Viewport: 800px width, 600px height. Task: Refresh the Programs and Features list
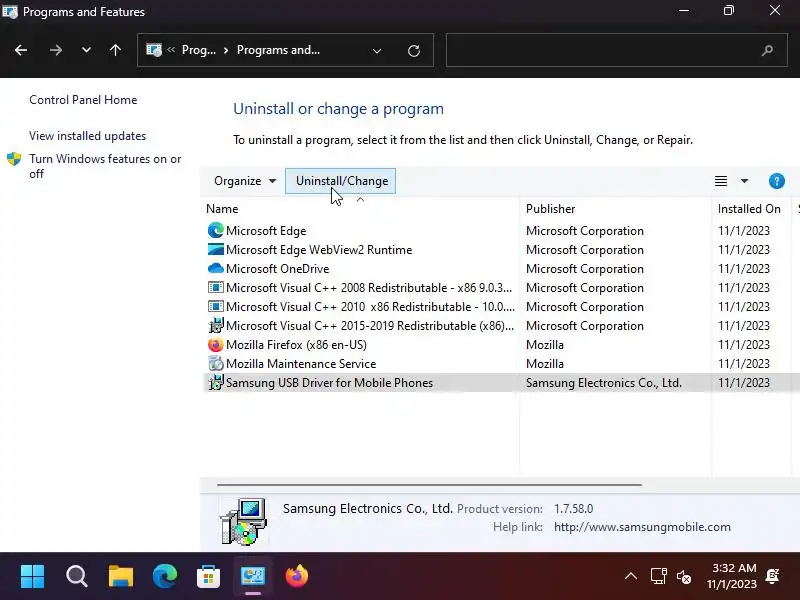point(414,51)
